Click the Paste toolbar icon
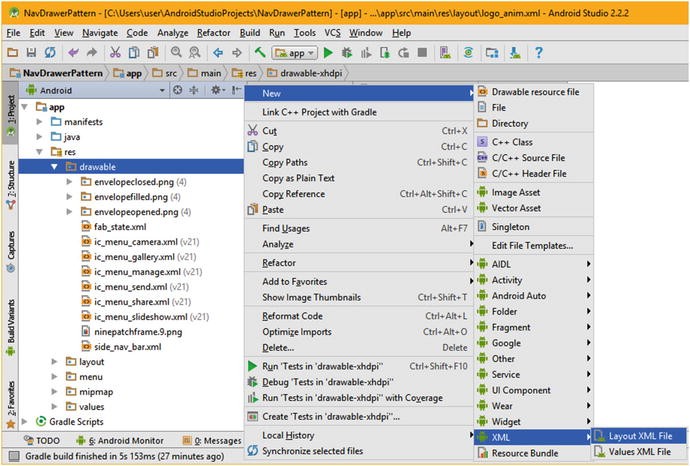This screenshot has height=466, width=690. pos(153,53)
